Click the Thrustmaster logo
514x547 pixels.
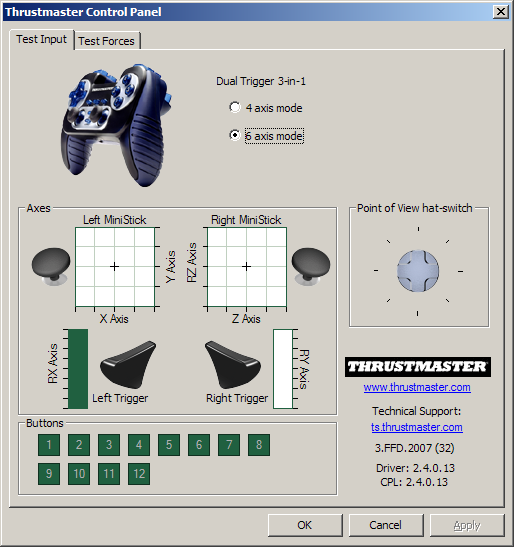click(418, 367)
